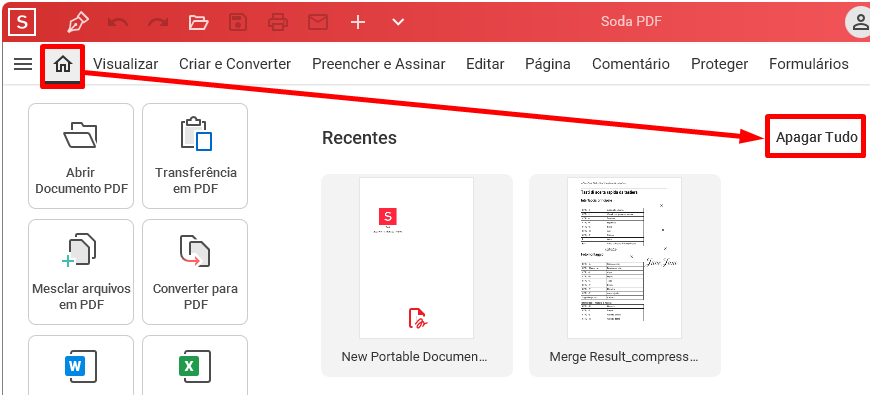Go to the Home tab icon
The height and width of the screenshot is (395, 870).
tap(63, 65)
